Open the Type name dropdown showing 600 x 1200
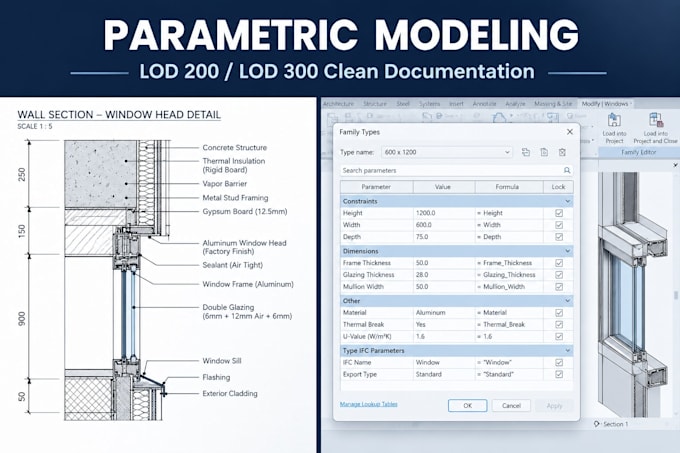The width and height of the screenshot is (680, 453). [x=447, y=152]
